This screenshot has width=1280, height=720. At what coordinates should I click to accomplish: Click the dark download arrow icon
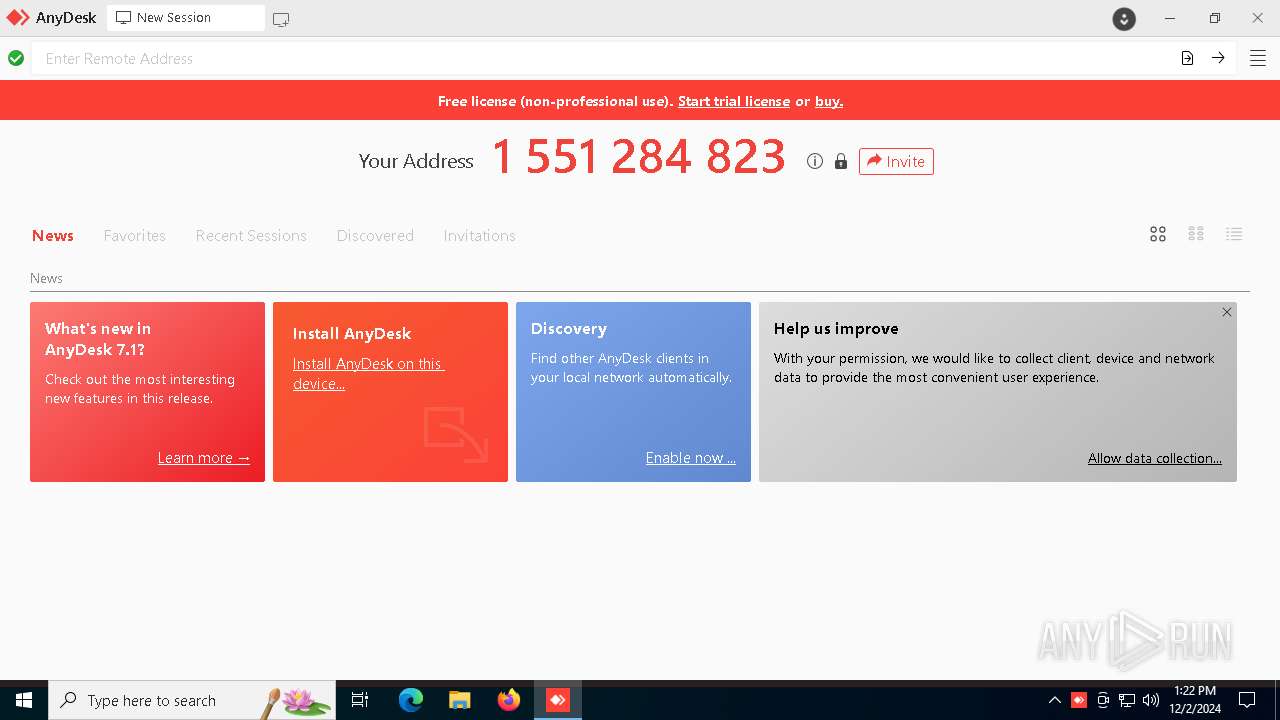(x=1124, y=19)
